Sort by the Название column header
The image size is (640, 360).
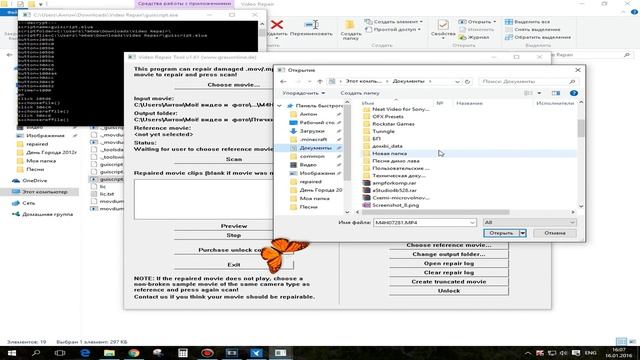[x=469, y=103]
